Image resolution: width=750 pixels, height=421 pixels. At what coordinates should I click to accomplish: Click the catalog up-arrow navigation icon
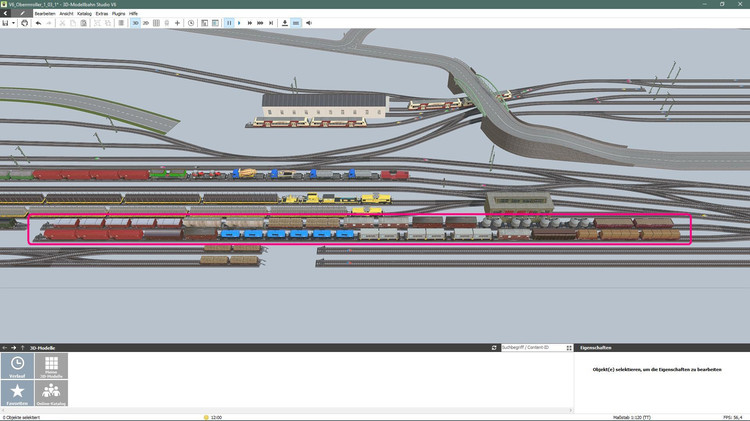(23, 347)
